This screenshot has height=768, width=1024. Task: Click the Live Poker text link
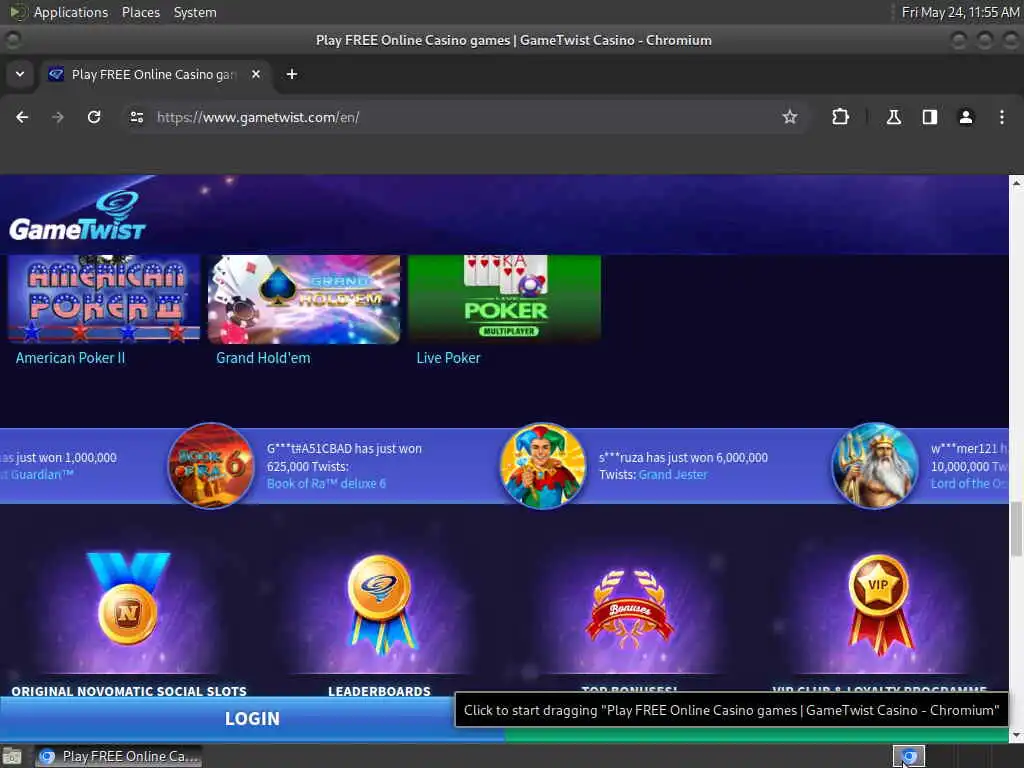click(449, 358)
